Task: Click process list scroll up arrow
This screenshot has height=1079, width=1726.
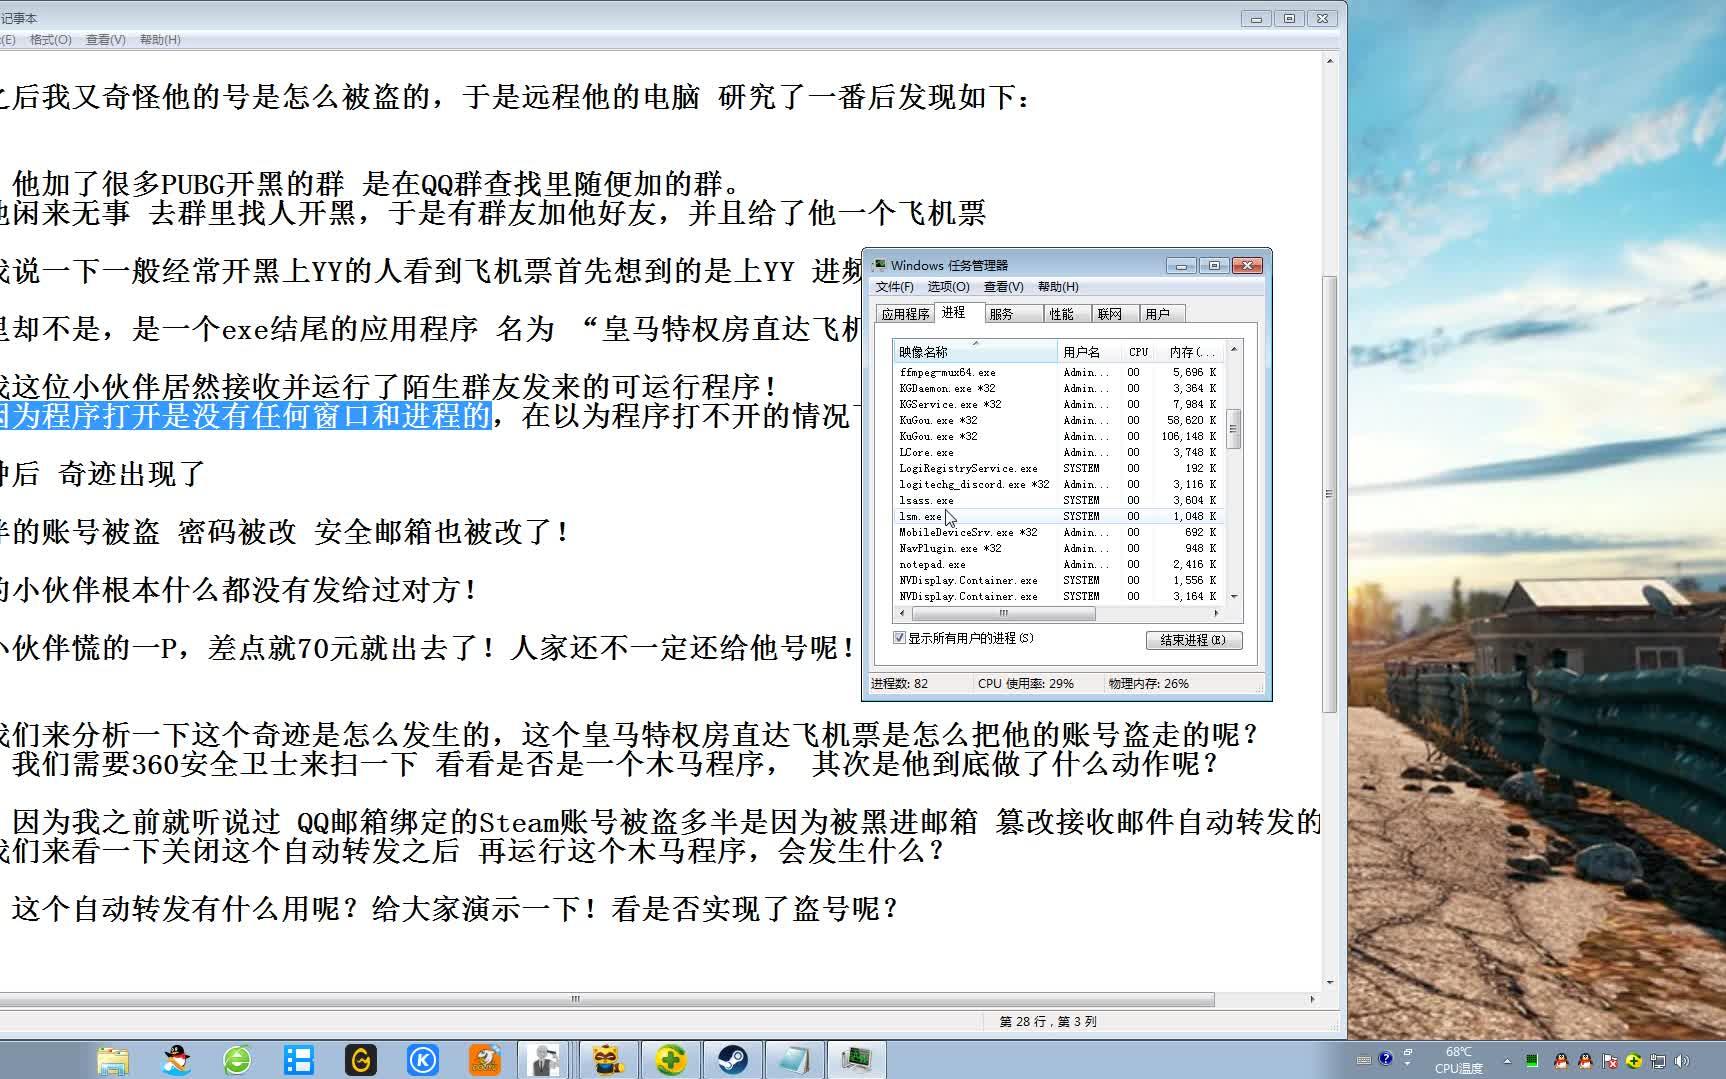Action: click(x=1234, y=349)
